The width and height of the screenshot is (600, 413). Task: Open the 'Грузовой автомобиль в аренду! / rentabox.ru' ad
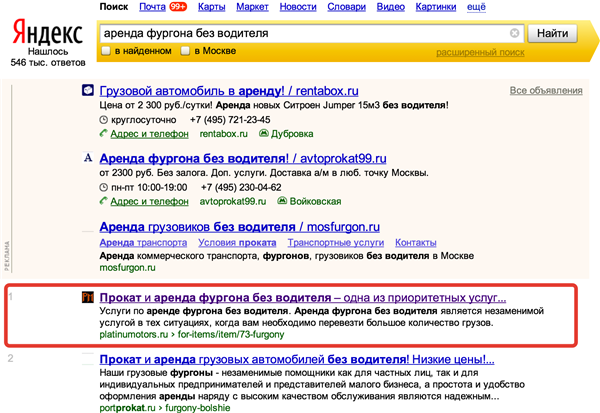coord(229,91)
